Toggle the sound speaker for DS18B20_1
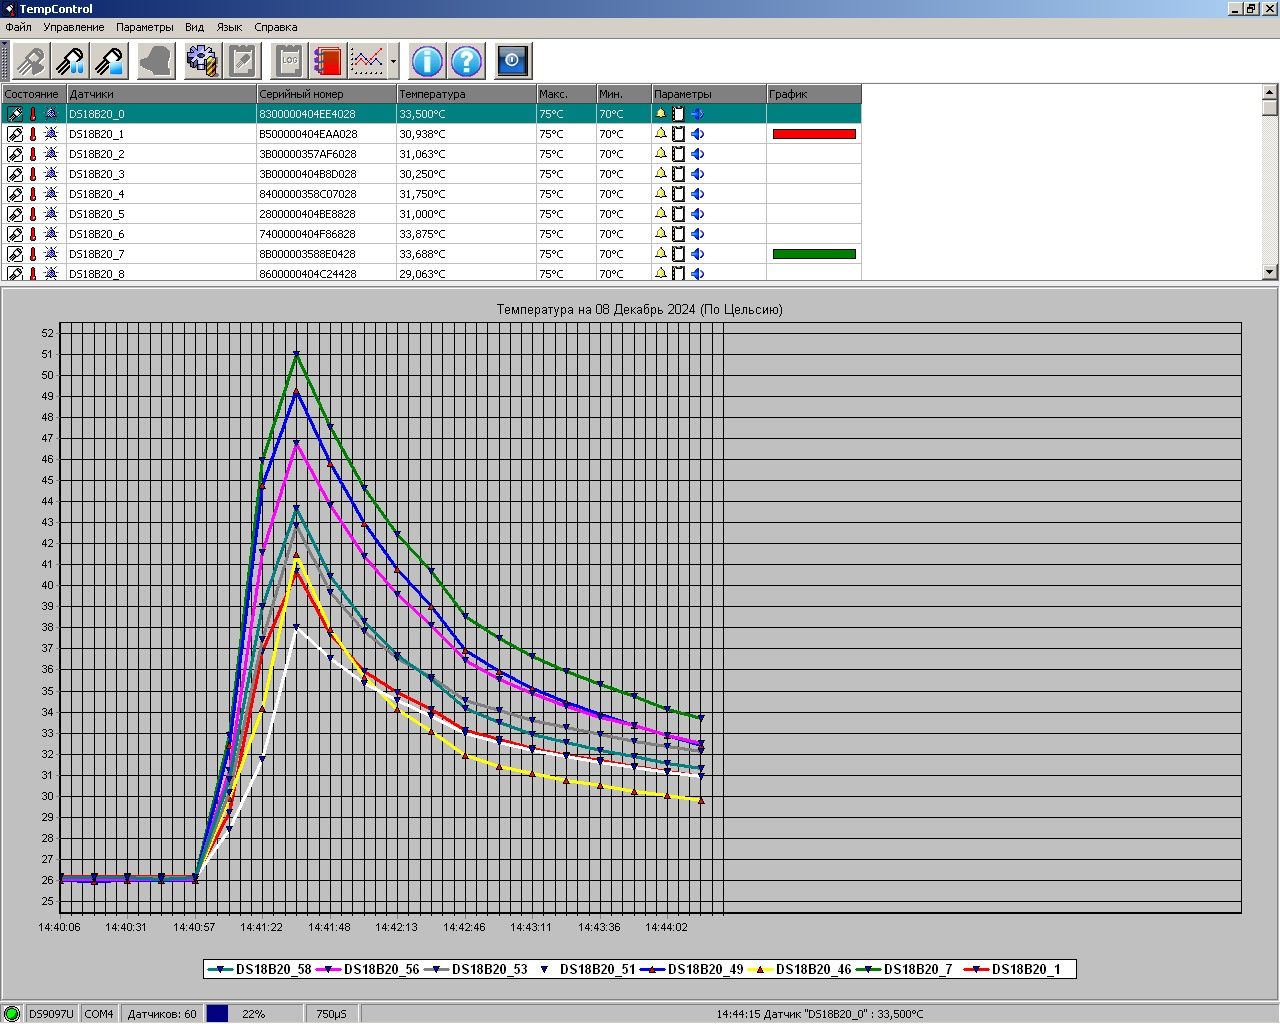This screenshot has height=1024, width=1280. (x=697, y=134)
